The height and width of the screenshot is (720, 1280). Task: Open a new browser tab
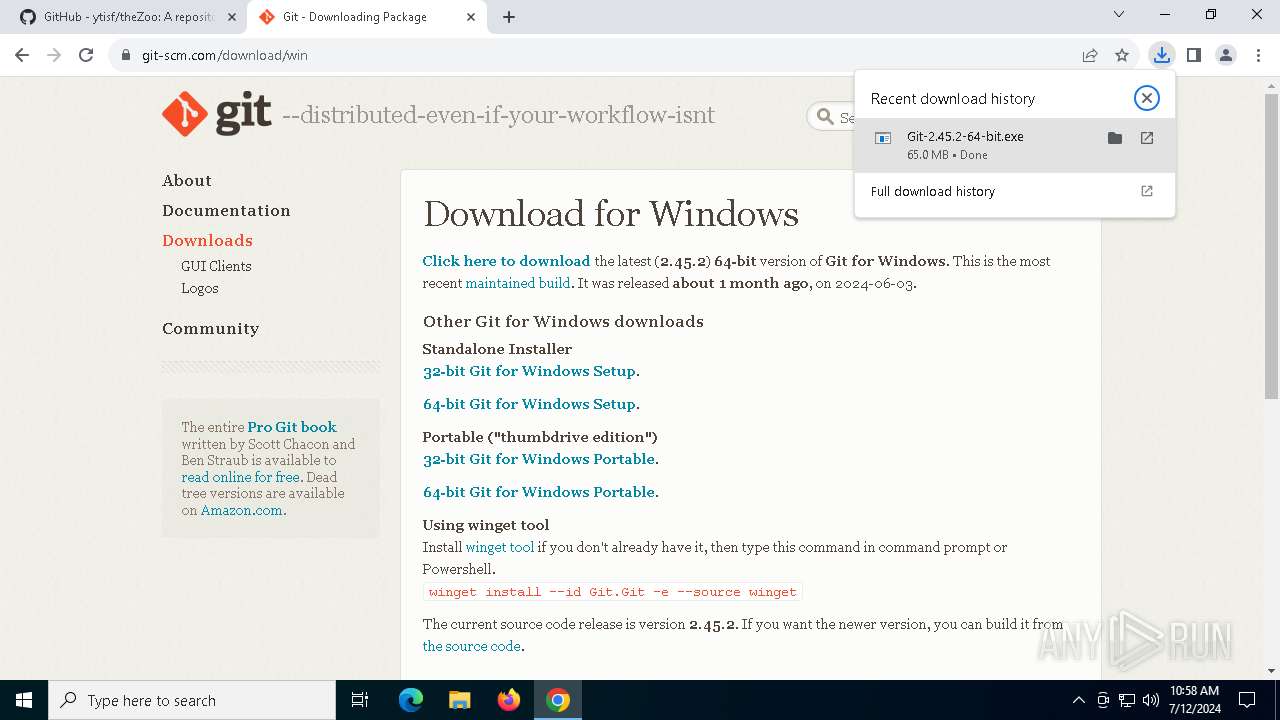(x=509, y=17)
